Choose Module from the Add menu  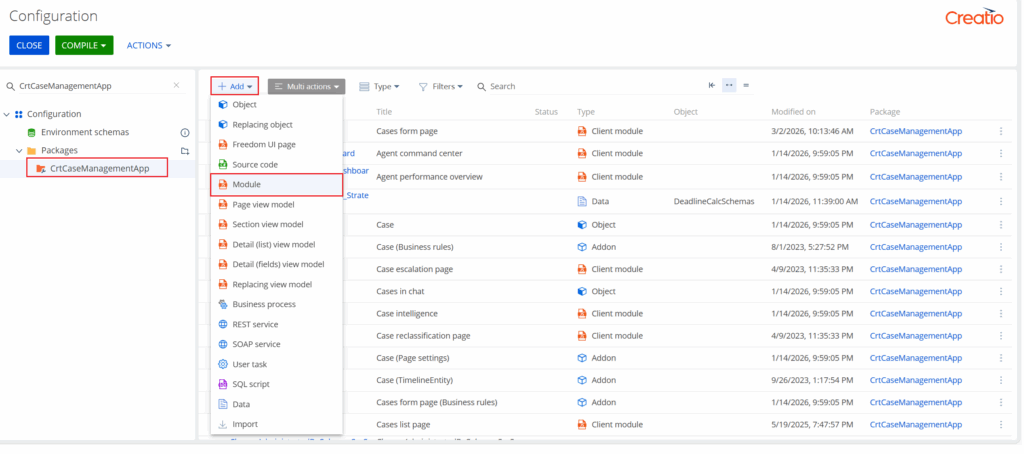tap(246, 184)
